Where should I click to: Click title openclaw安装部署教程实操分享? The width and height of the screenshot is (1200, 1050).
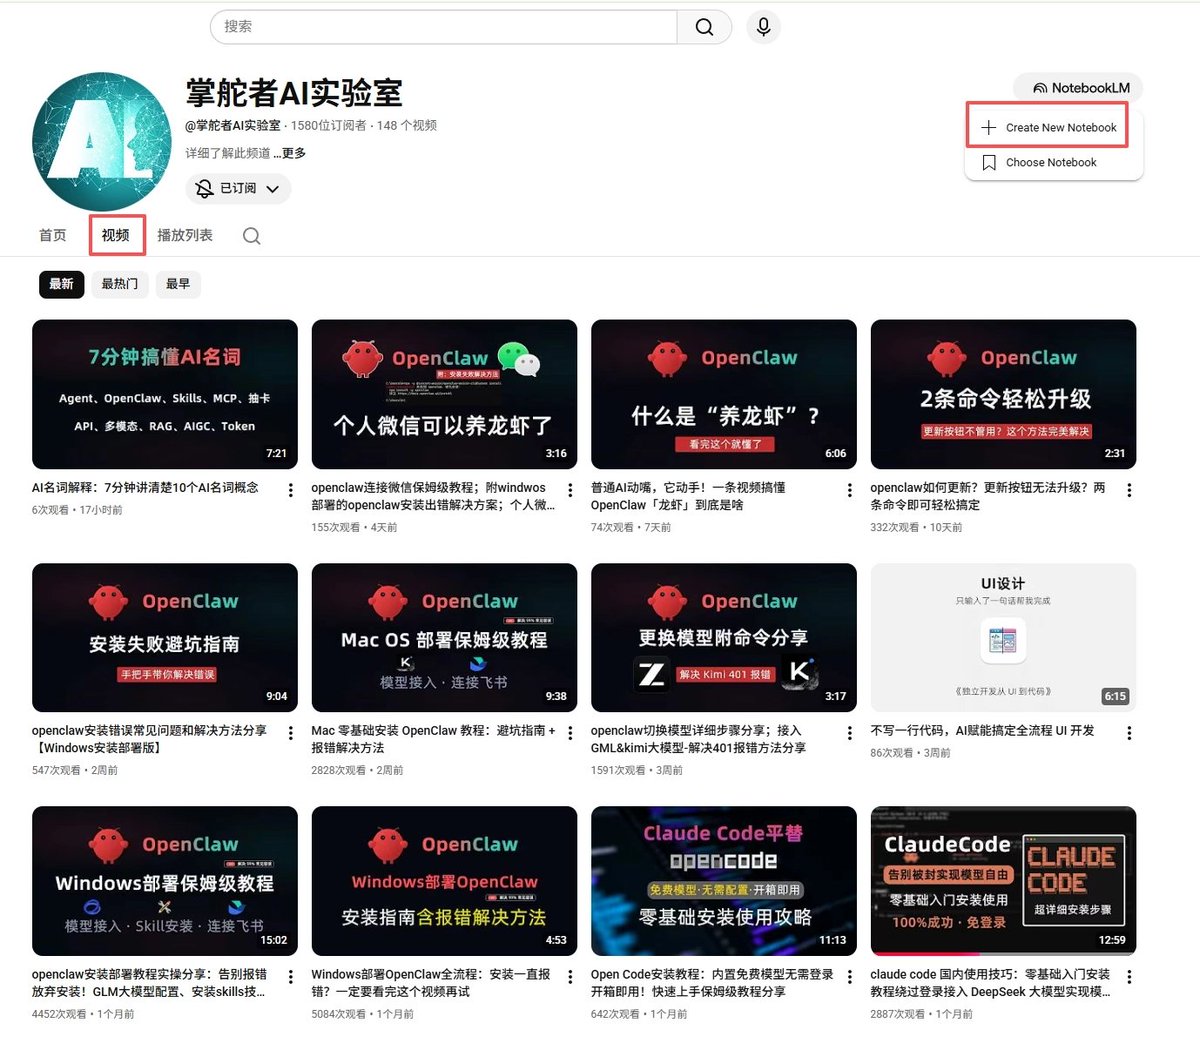pos(149,983)
